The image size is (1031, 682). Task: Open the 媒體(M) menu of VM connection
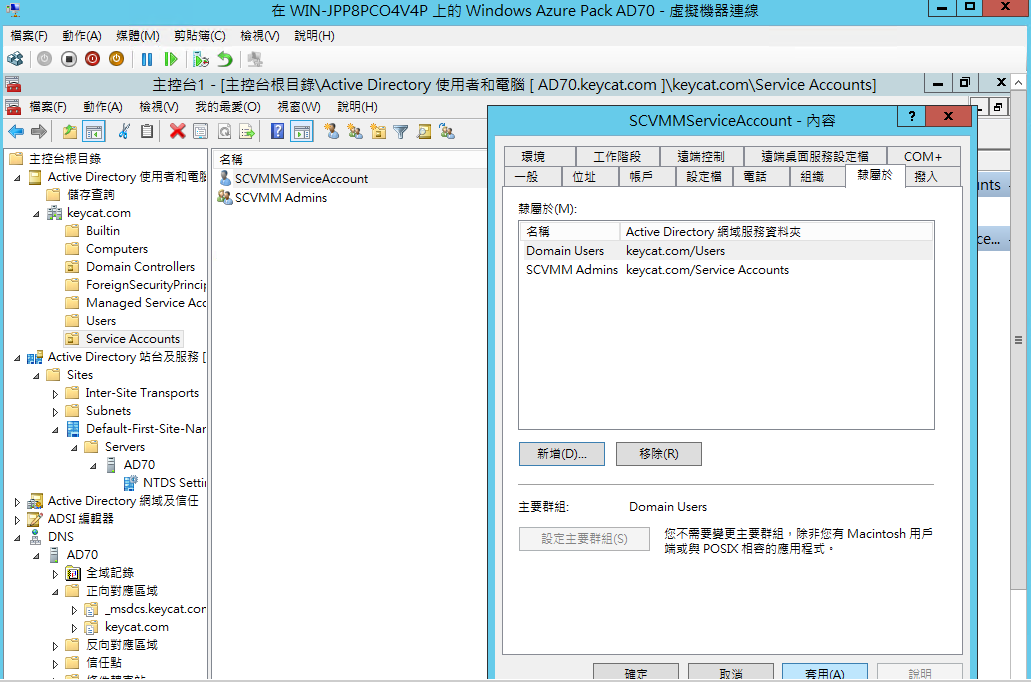coord(137,36)
